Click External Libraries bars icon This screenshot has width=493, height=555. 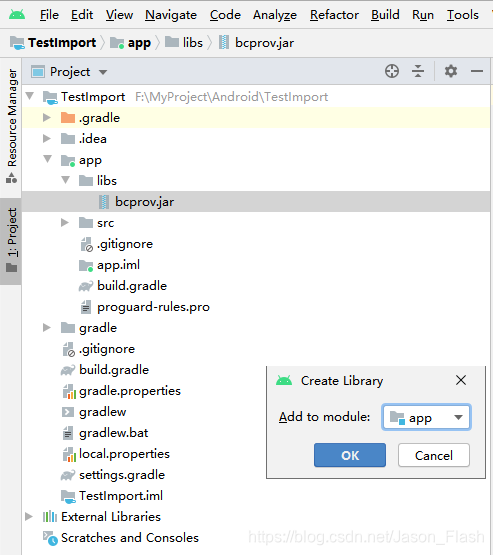[50, 517]
